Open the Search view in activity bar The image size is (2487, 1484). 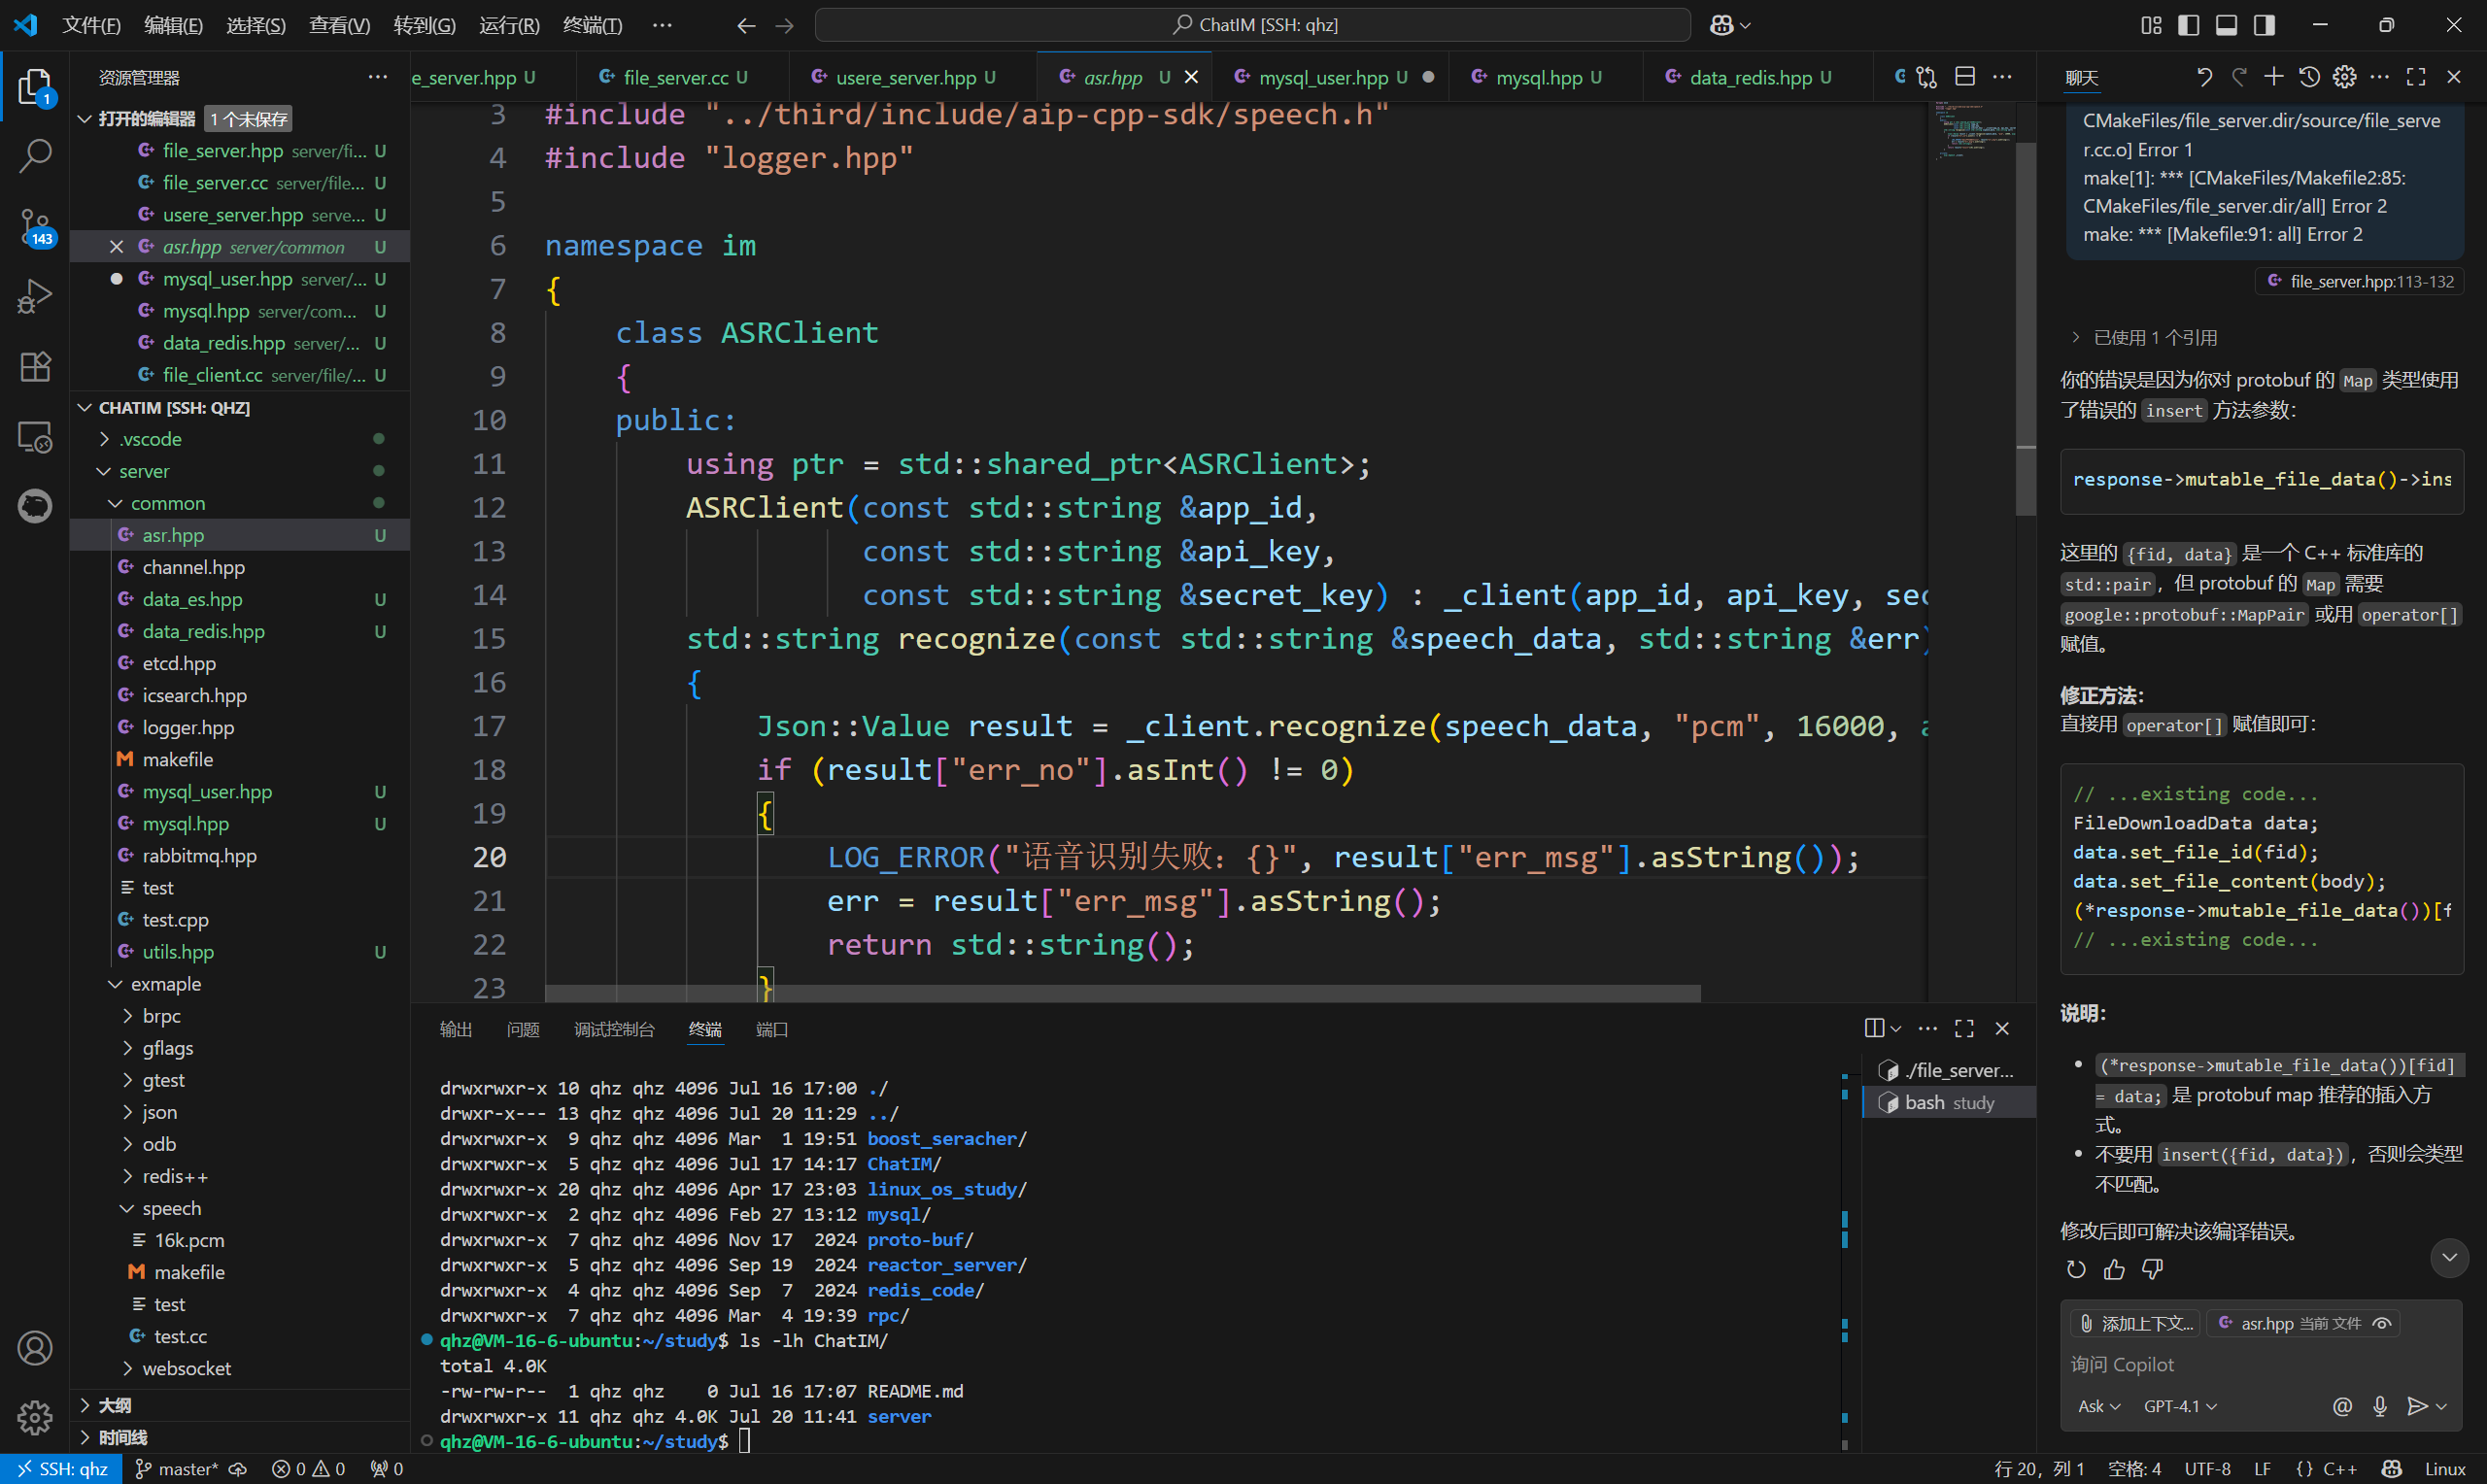pyautogui.click(x=35, y=156)
